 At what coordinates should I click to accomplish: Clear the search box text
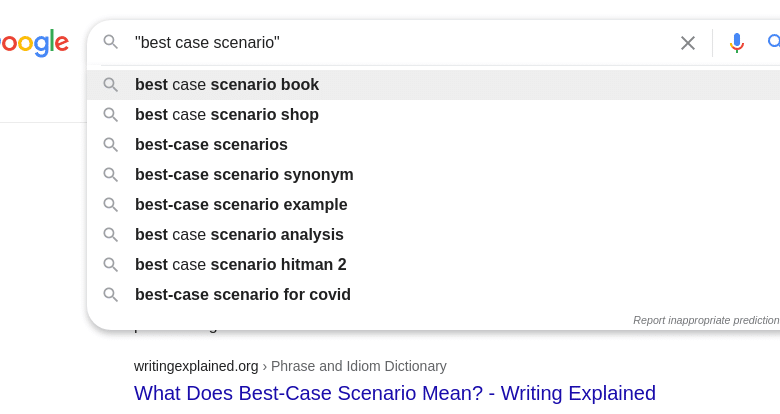pos(688,43)
